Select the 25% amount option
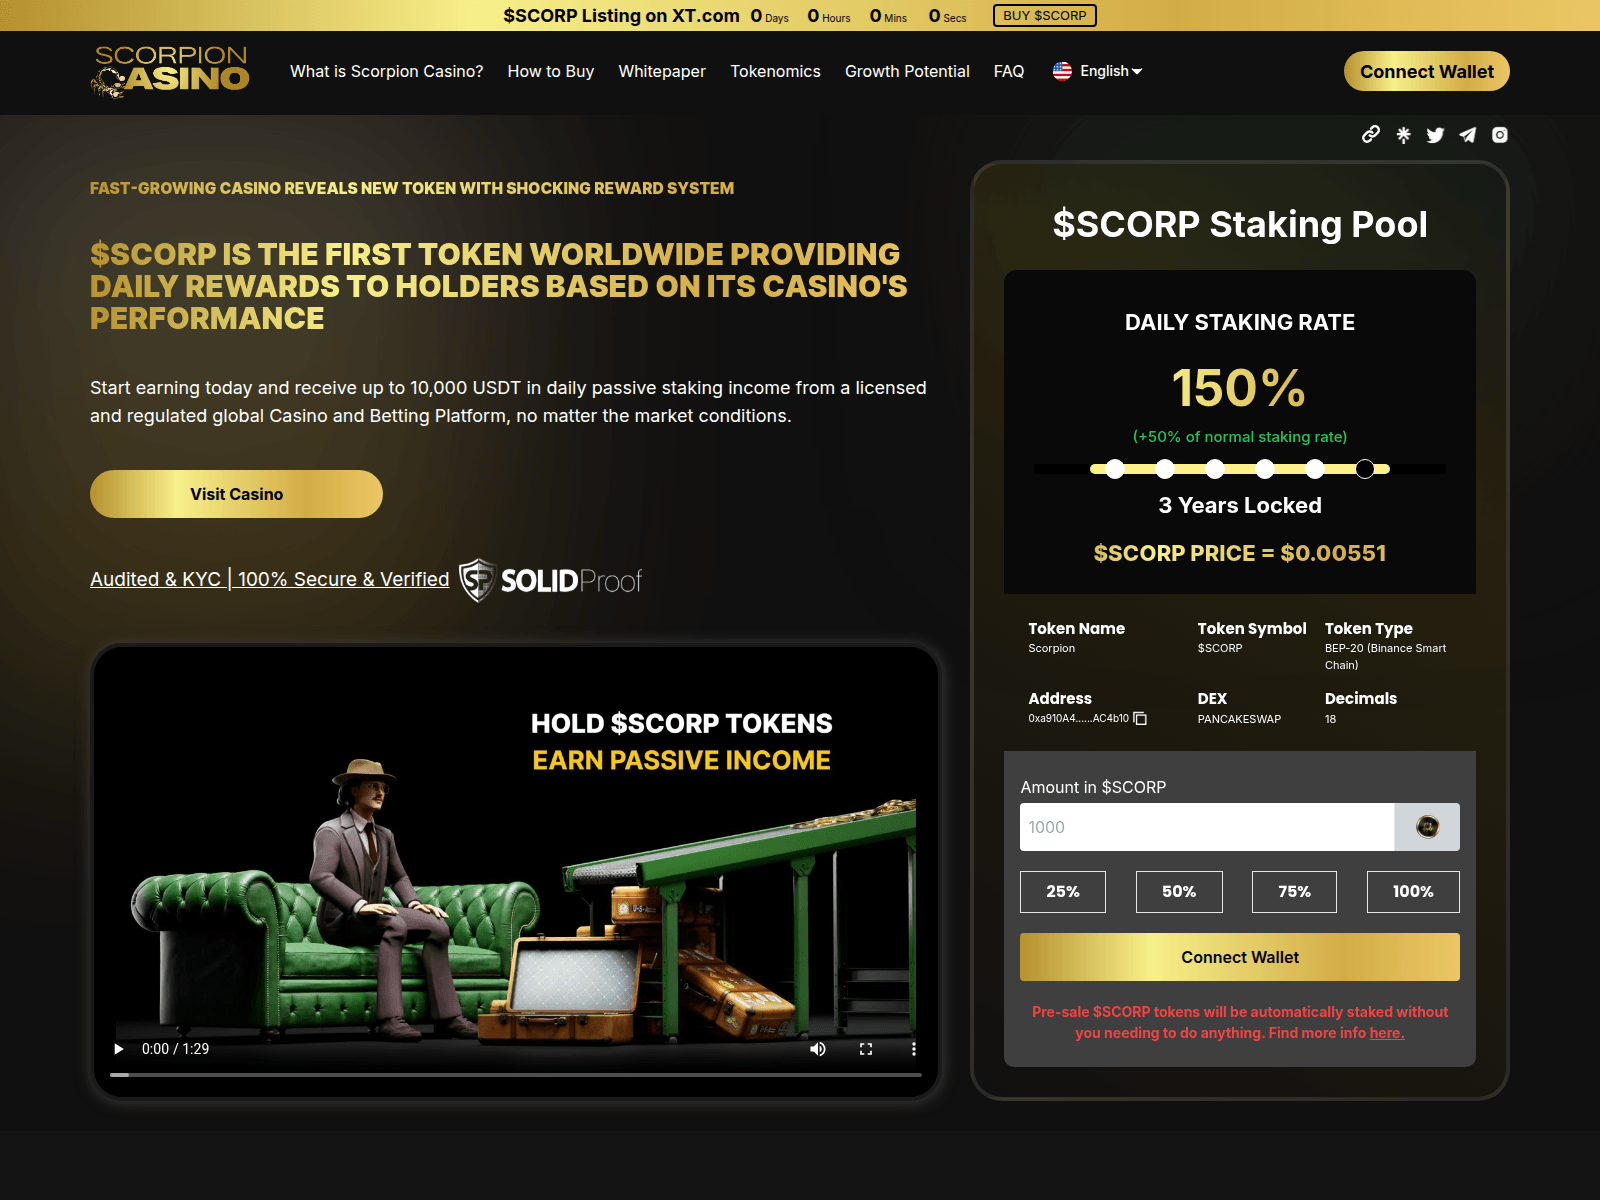 pos(1062,891)
